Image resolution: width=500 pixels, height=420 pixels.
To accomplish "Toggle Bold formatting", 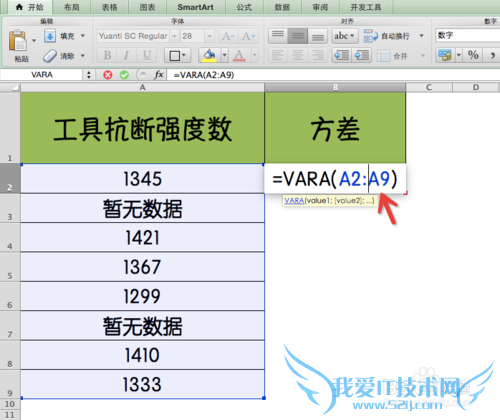I will 107,55.
